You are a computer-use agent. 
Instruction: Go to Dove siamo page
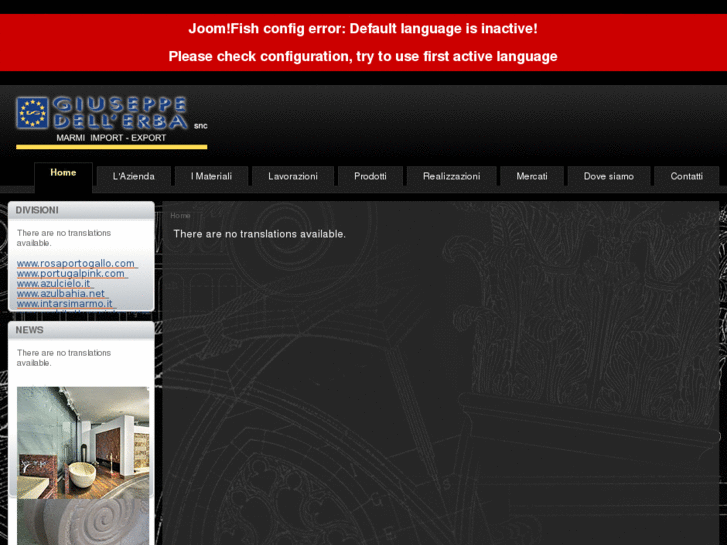point(609,176)
